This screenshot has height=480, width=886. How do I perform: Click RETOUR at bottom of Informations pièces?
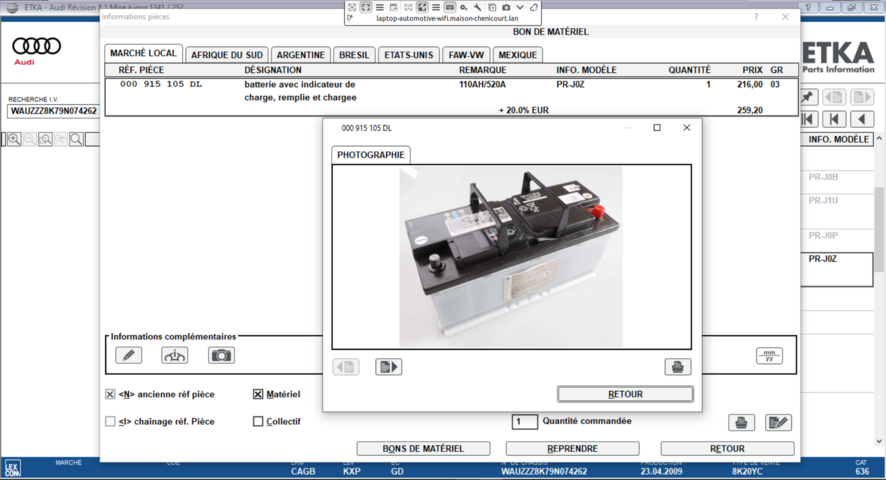[x=727, y=448]
